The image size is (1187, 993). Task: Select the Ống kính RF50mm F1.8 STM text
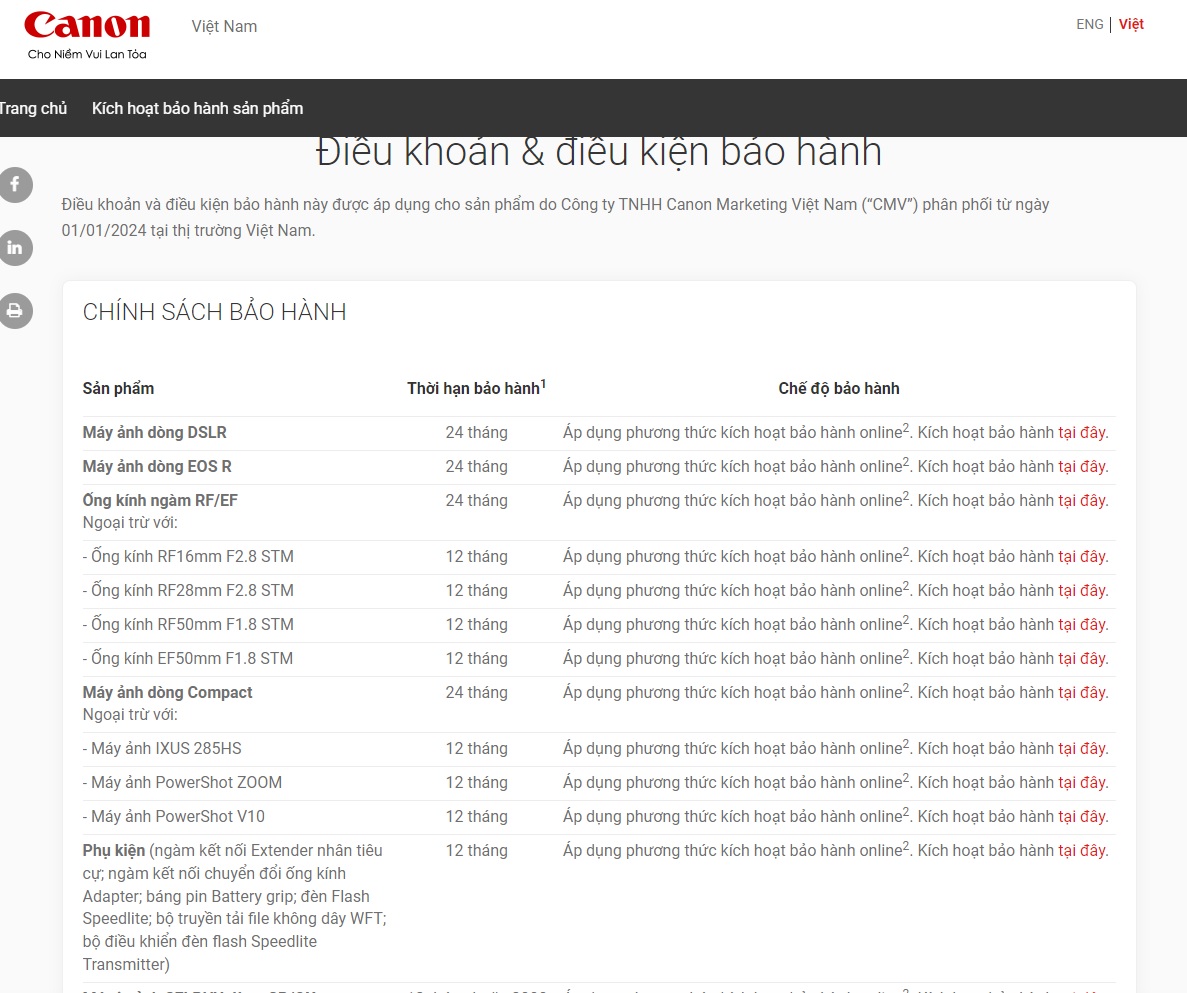[x=192, y=624]
